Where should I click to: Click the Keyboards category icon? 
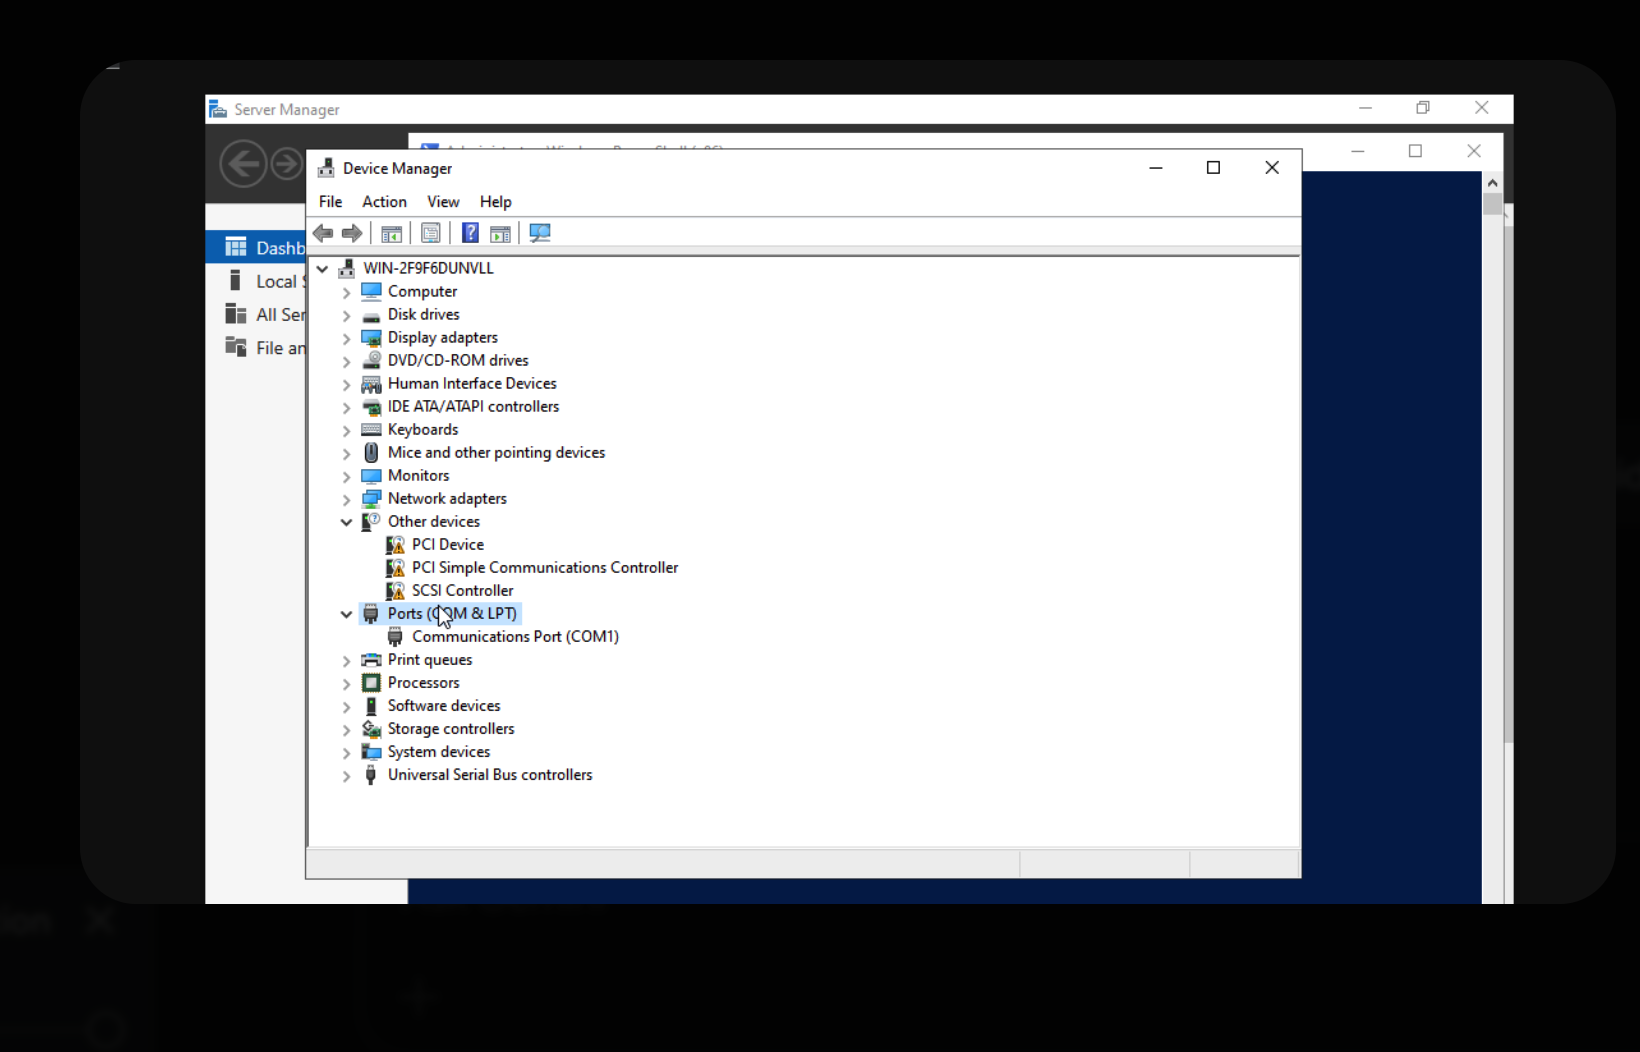(x=372, y=430)
